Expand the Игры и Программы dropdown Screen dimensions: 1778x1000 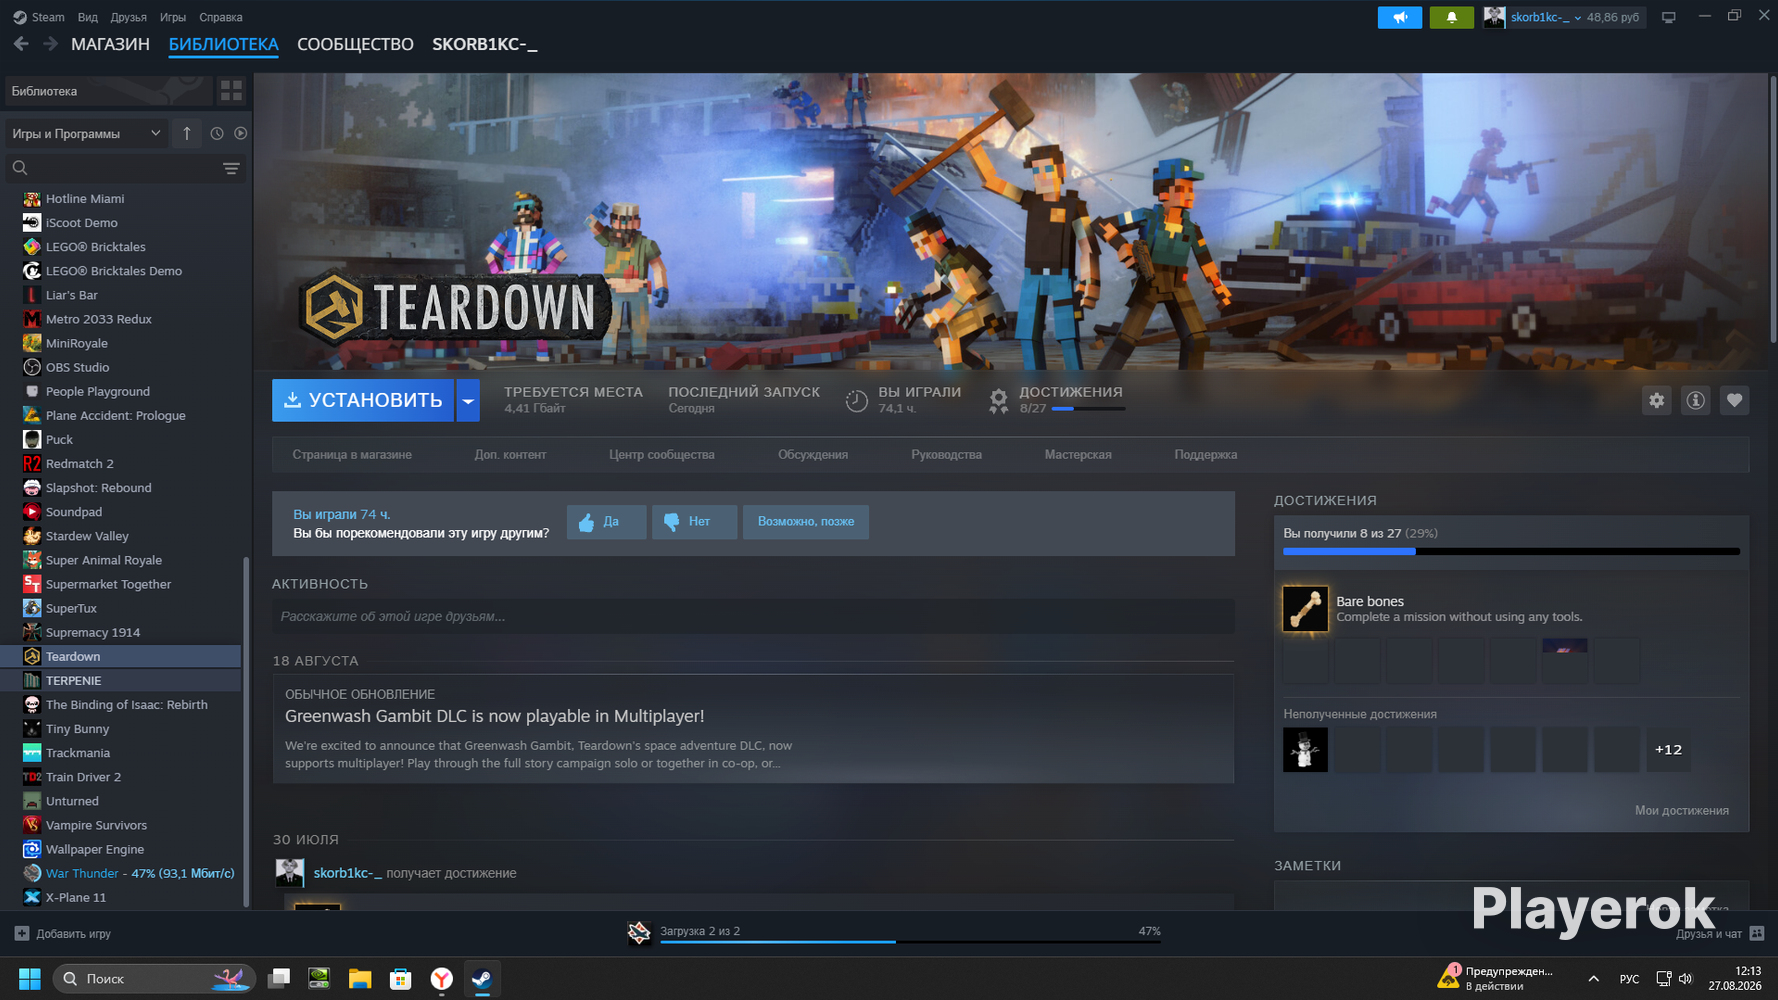[x=86, y=133]
